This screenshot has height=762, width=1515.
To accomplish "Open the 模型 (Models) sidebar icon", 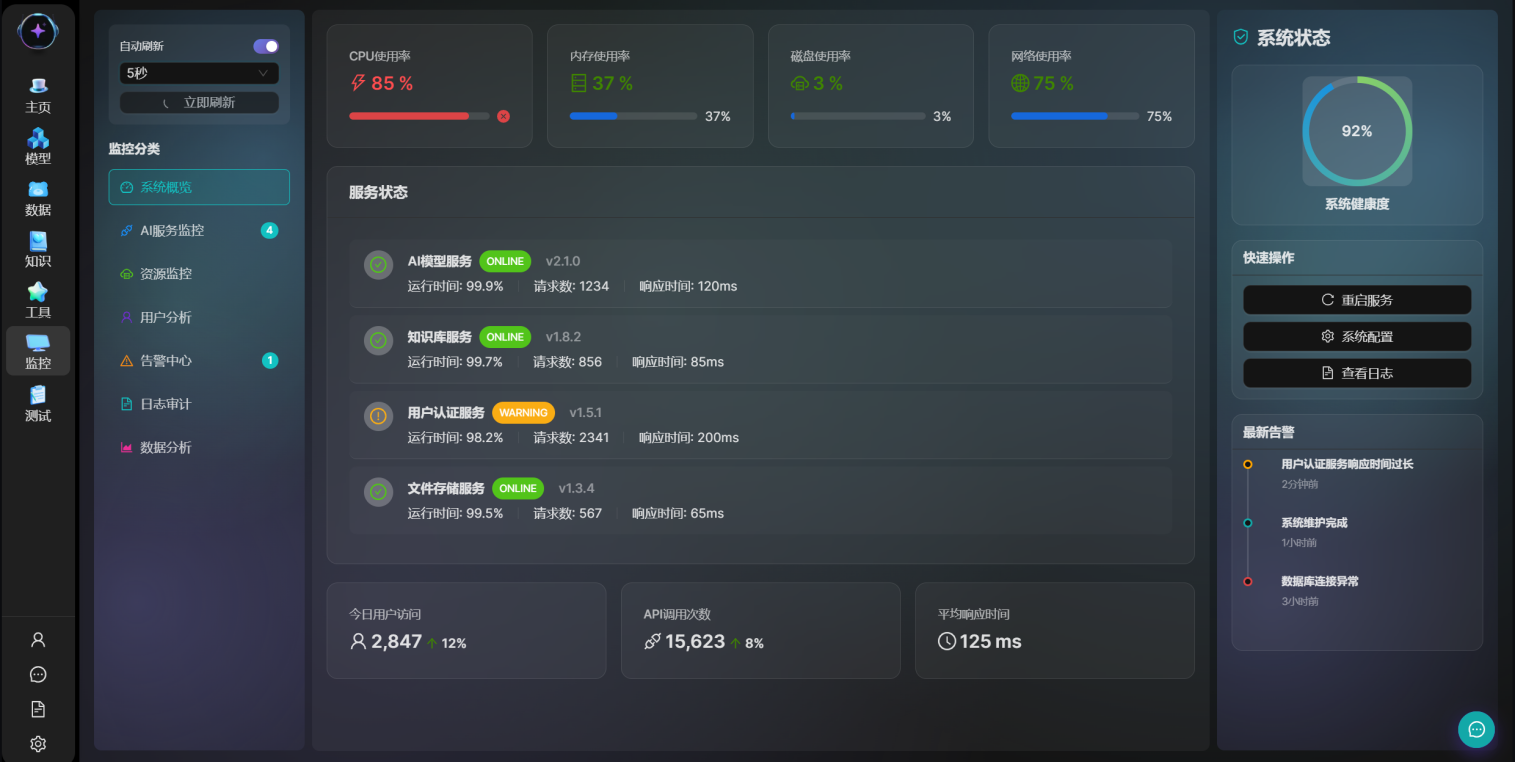I will point(38,146).
